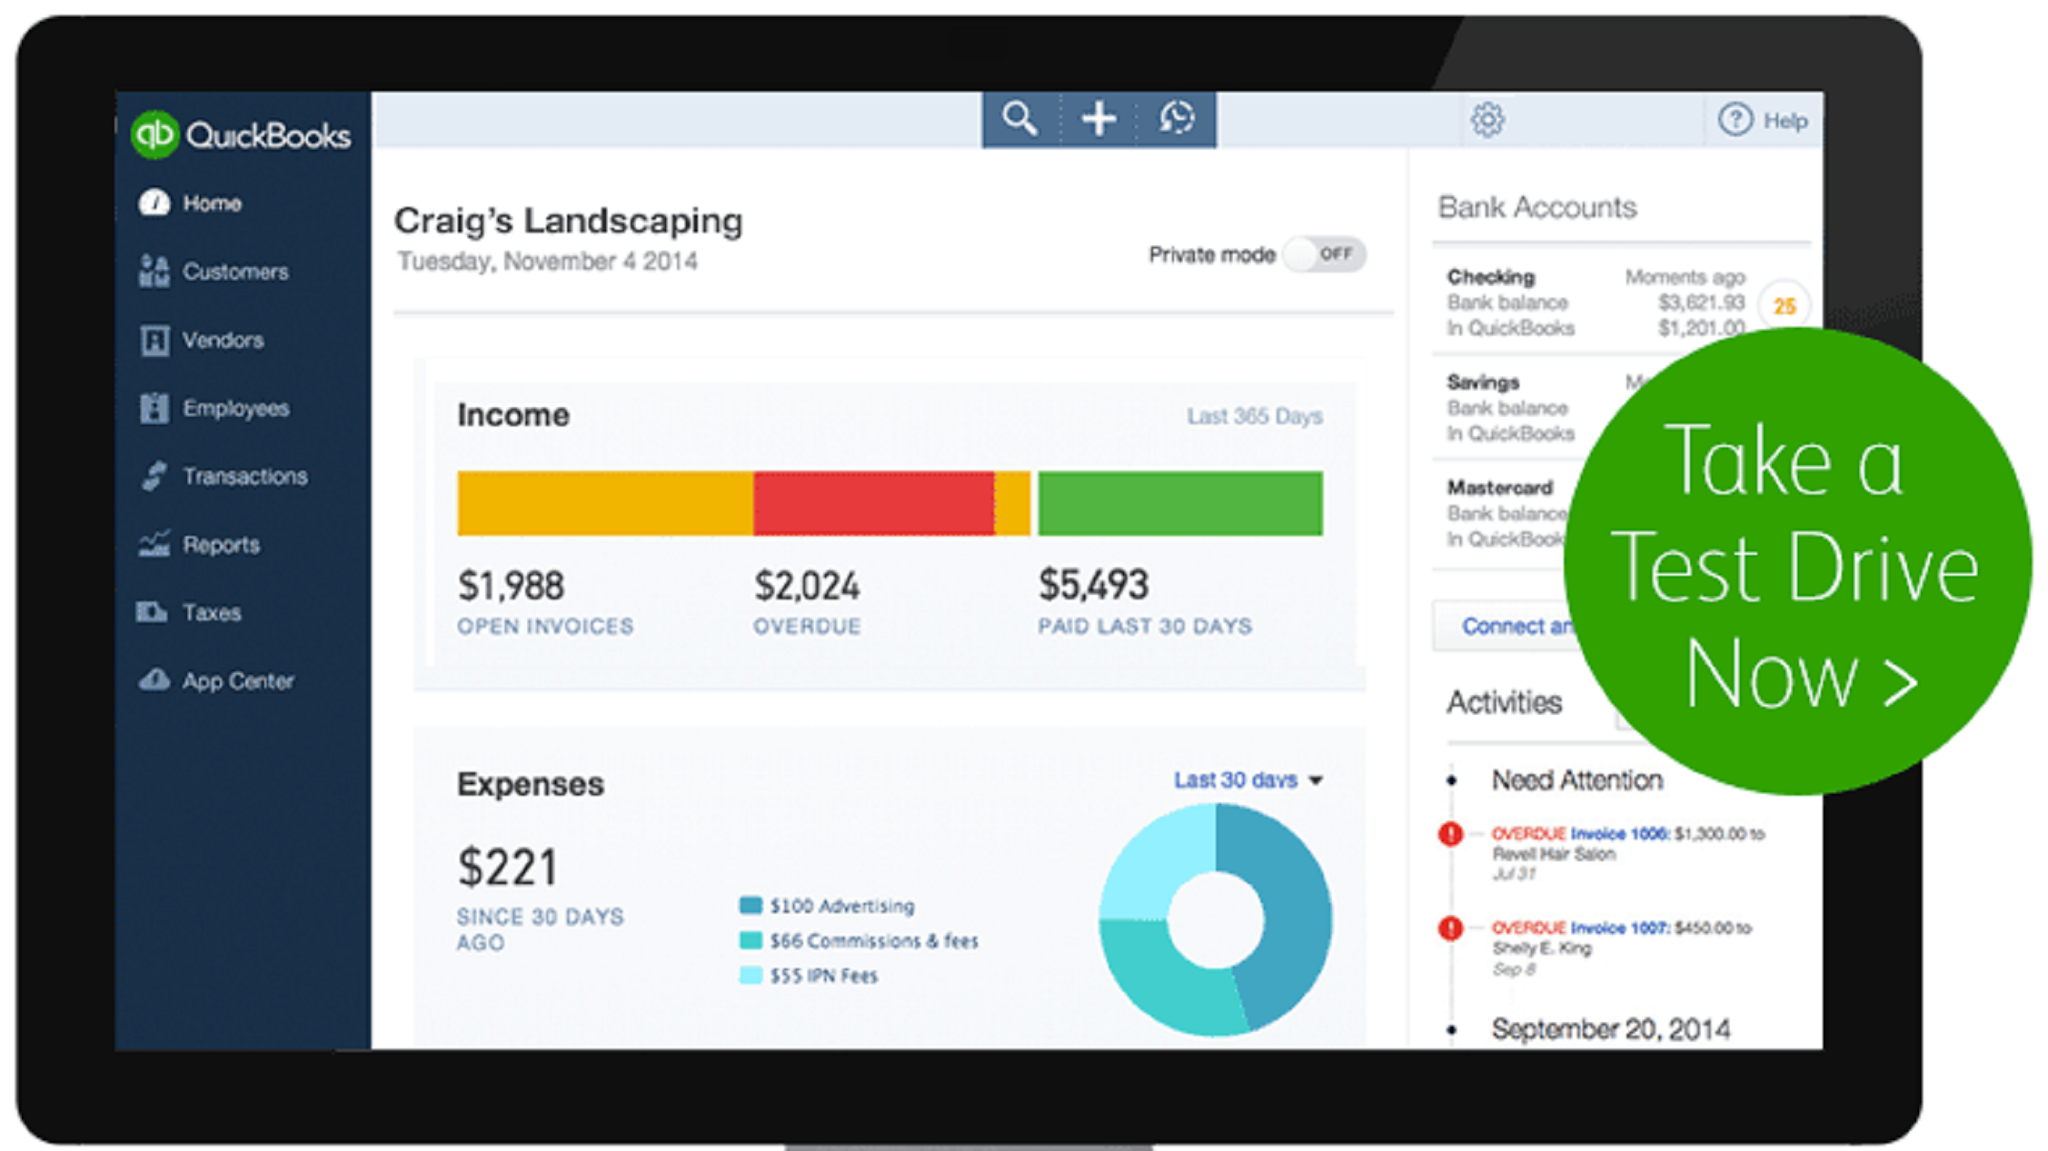Click OPEN INVOICES label link
Image resolution: width=2048 pixels, height=1151 pixels.
click(545, 626)
